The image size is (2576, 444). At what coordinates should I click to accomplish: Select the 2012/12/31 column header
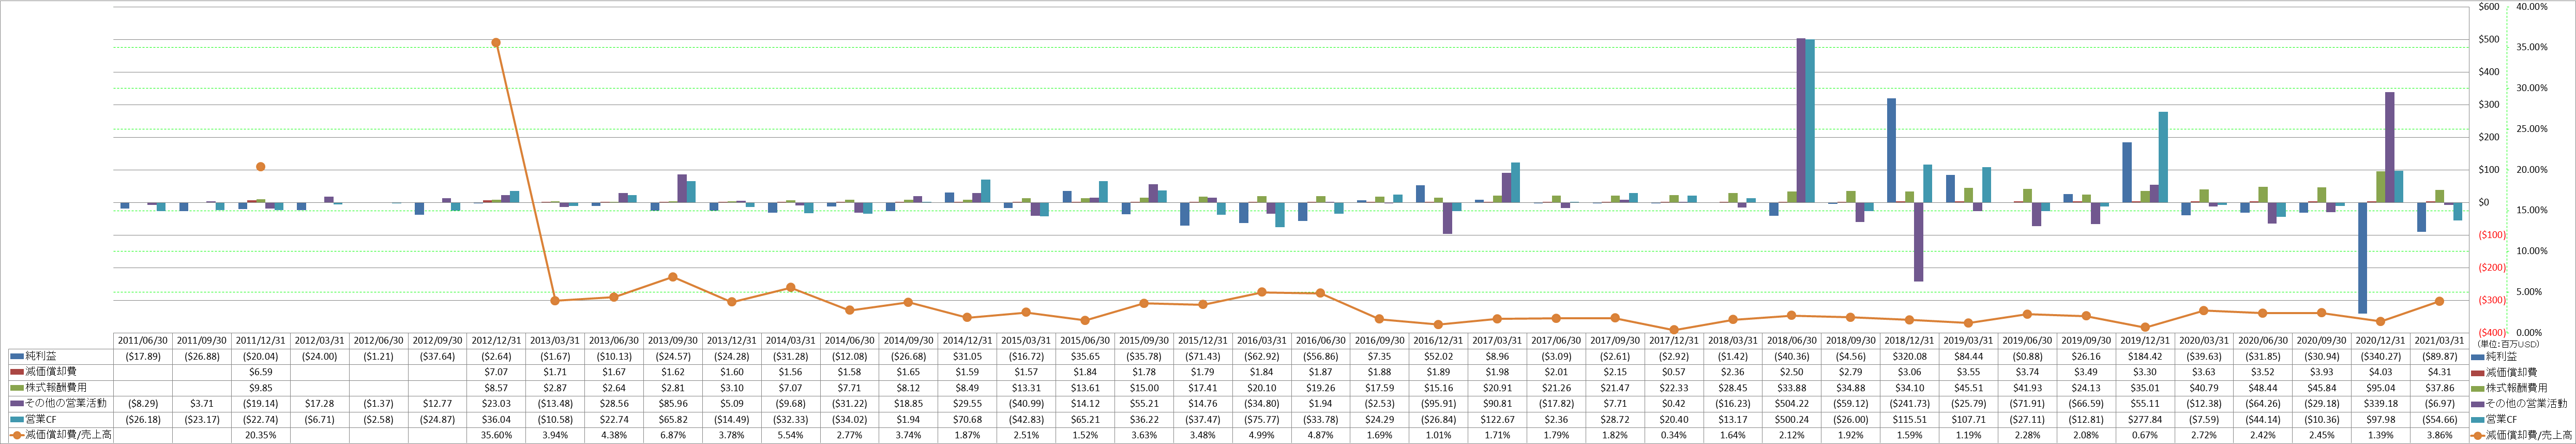click(x=496, y=341)
